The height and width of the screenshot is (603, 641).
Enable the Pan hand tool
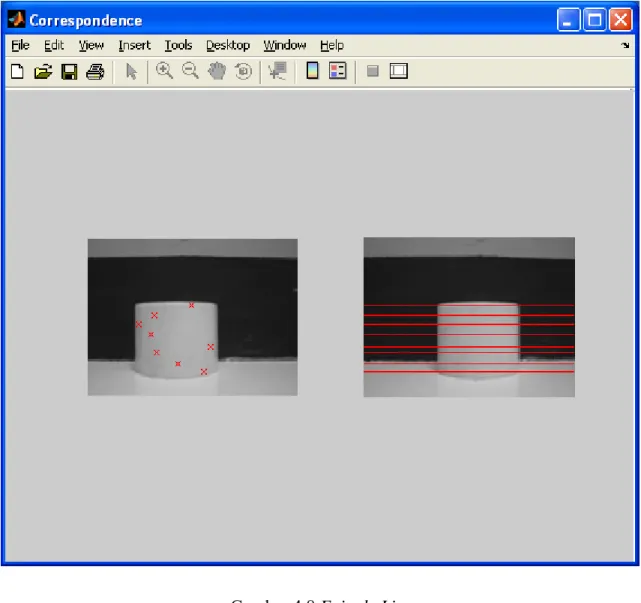pyautogui.click(x=217, y=71)
